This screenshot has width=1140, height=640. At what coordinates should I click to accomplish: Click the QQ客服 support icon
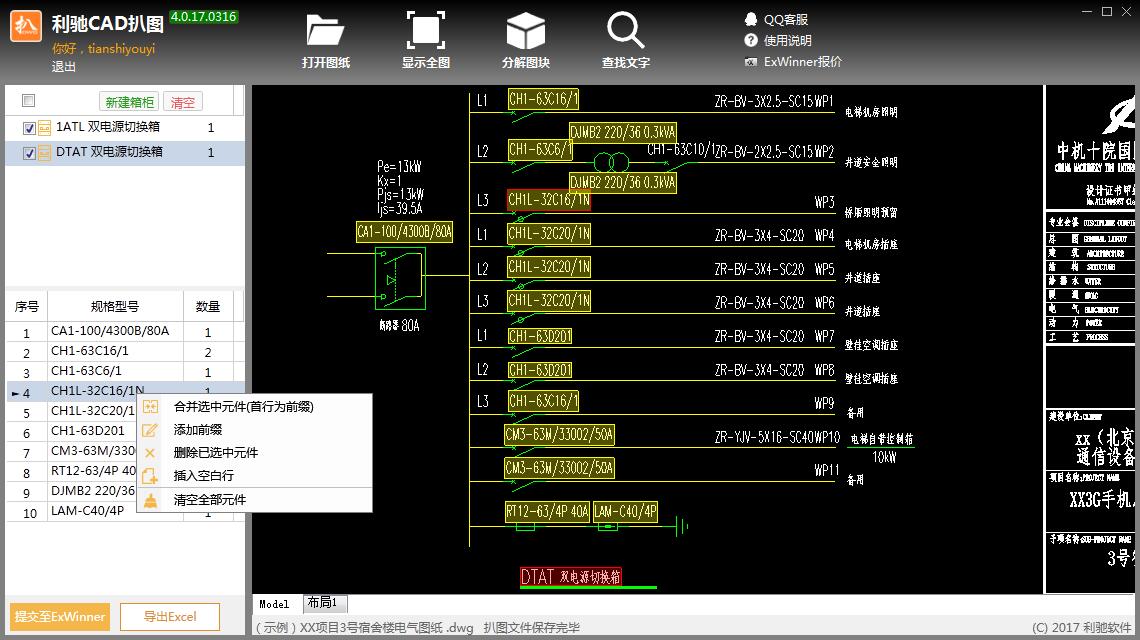pos(751,20)
